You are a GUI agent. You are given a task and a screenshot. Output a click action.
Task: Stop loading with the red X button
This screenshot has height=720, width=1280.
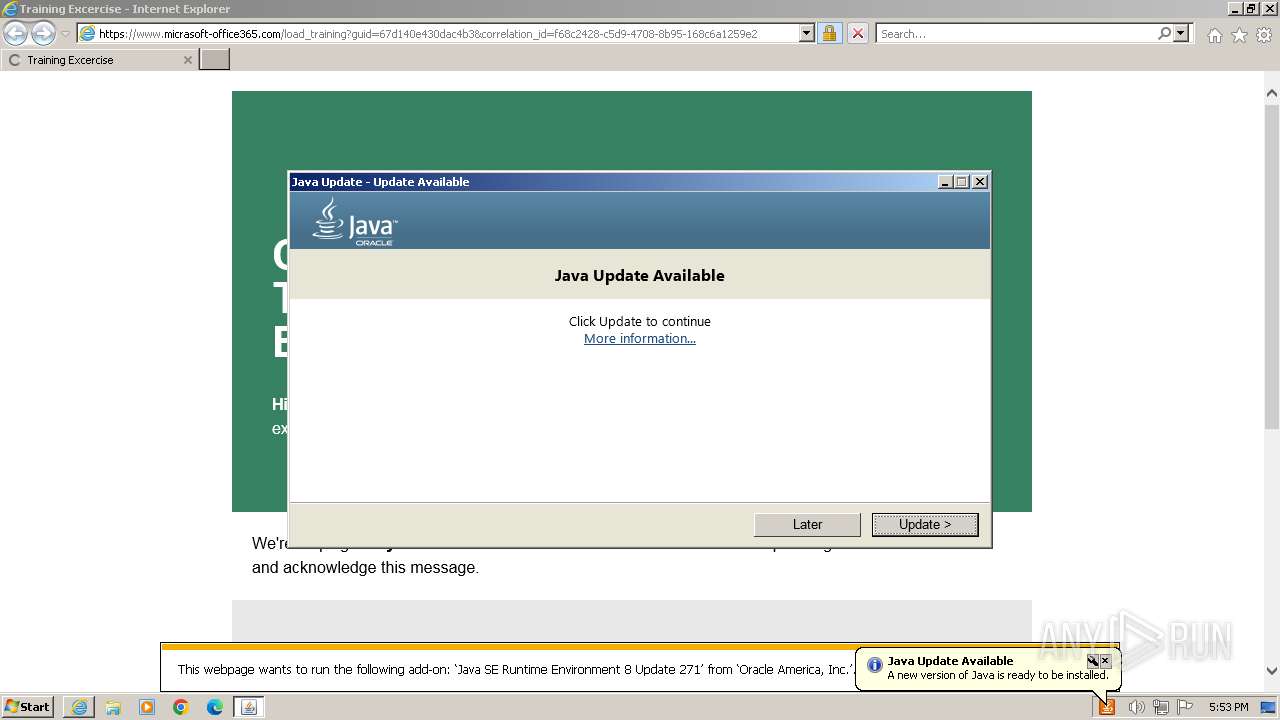pos(858,33)
